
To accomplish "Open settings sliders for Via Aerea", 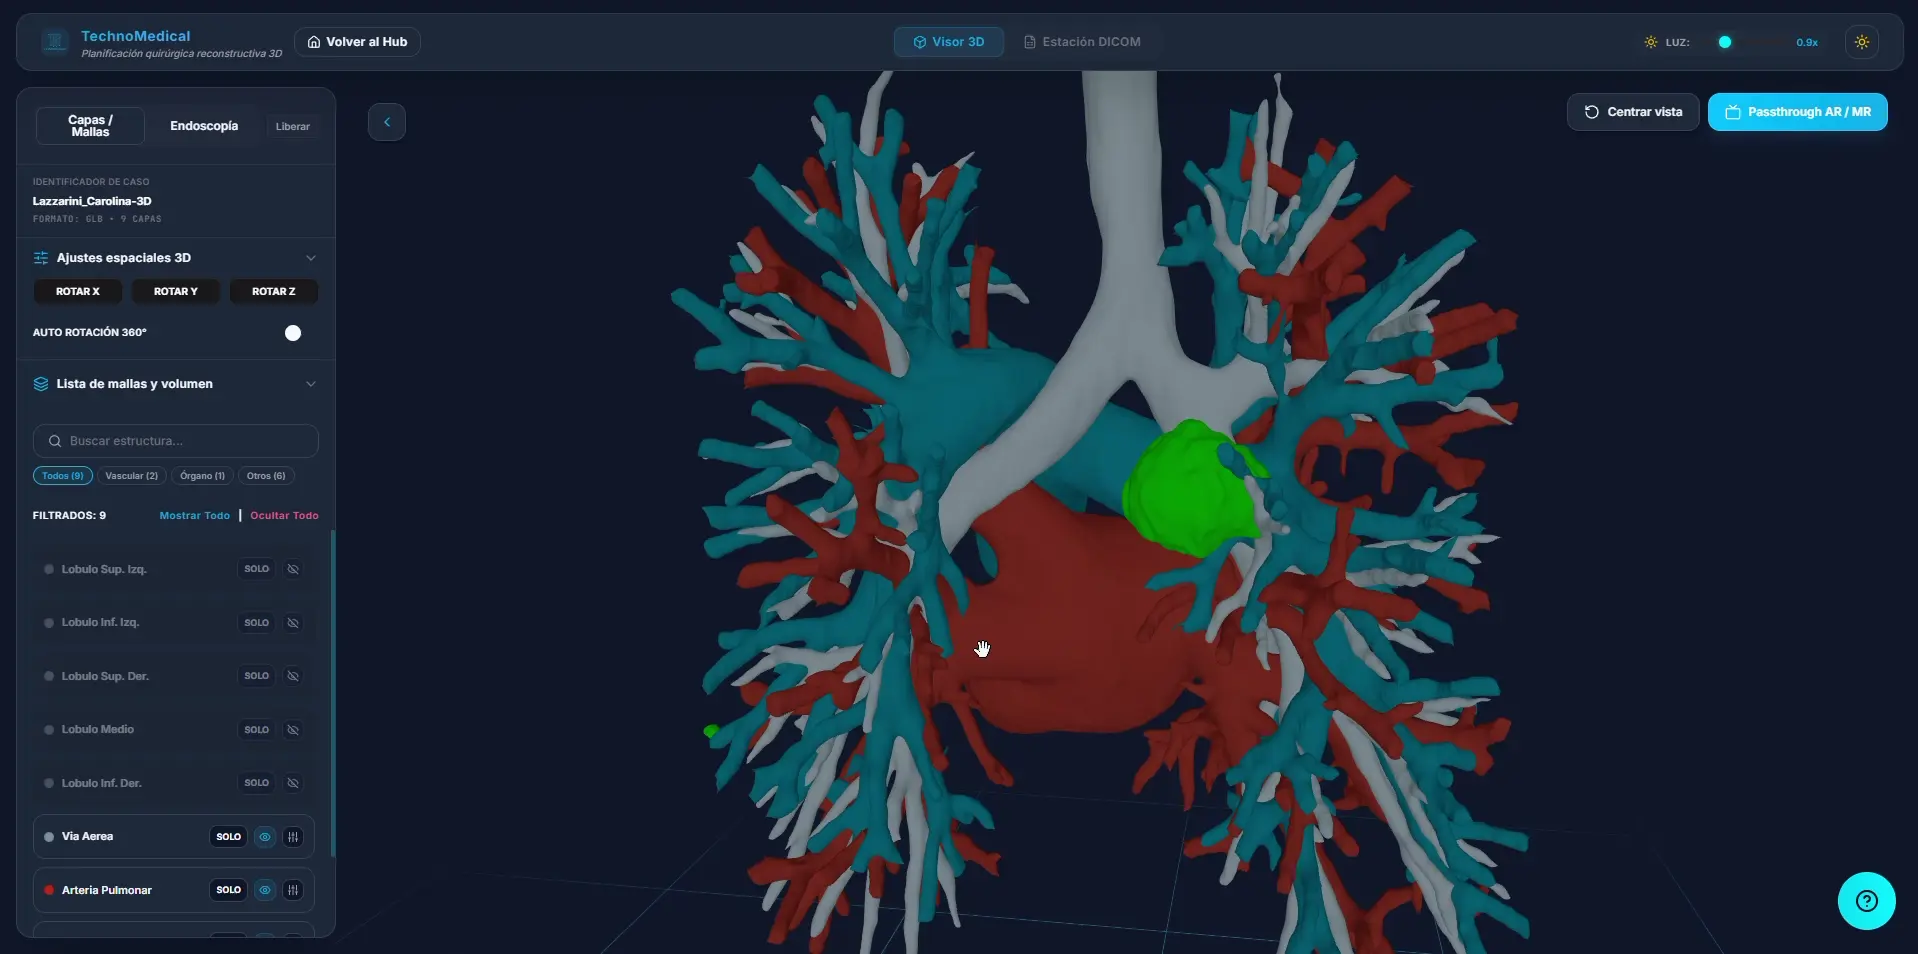I will pyautogui.click(x=293, y=837).
